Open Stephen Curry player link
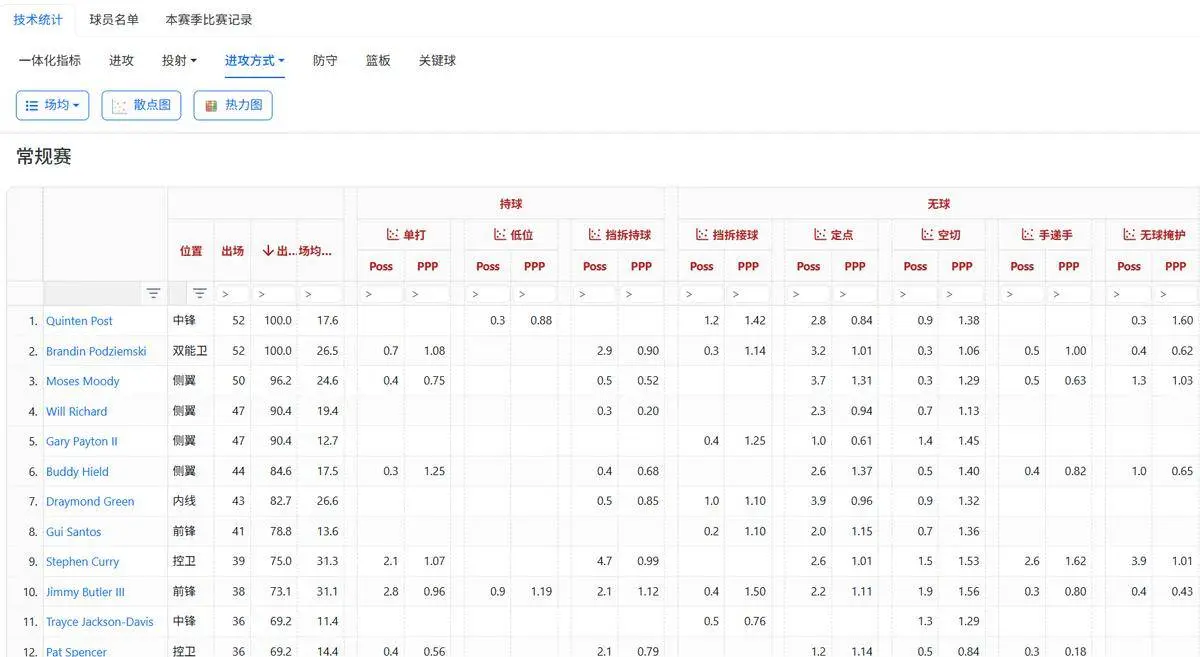Image resolution: width=1200 pixels, height=657 pixels. click(82, 562)
